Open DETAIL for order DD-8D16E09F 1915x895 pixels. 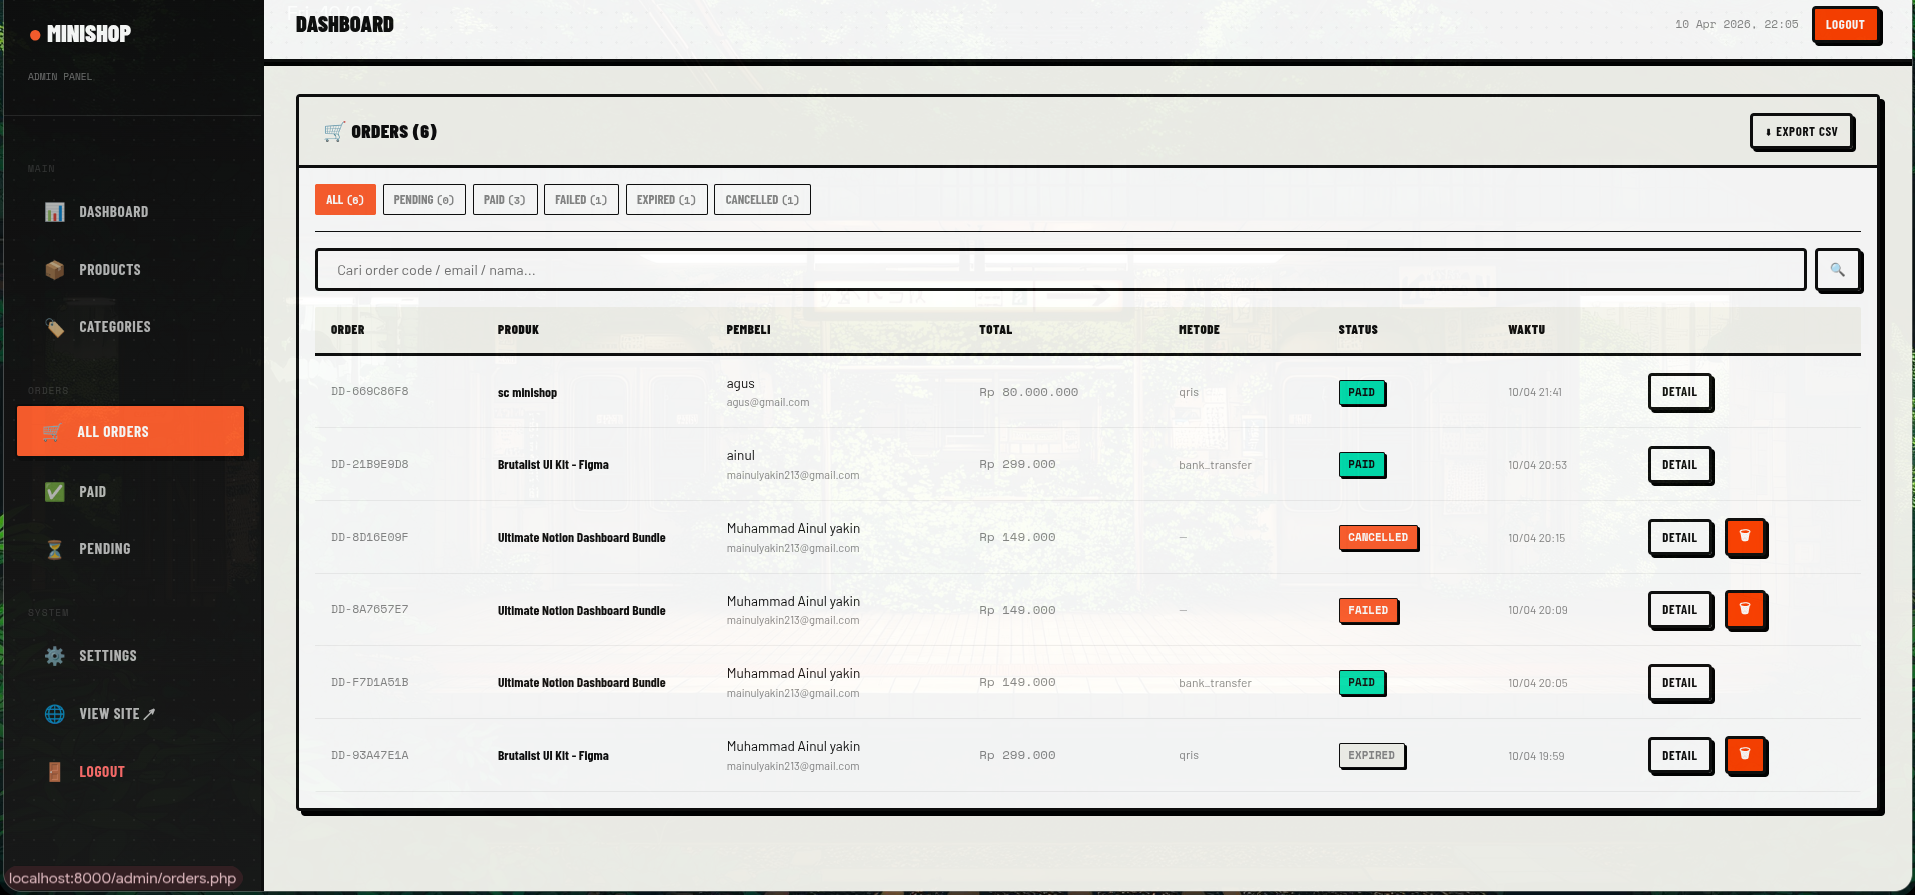1679,538
